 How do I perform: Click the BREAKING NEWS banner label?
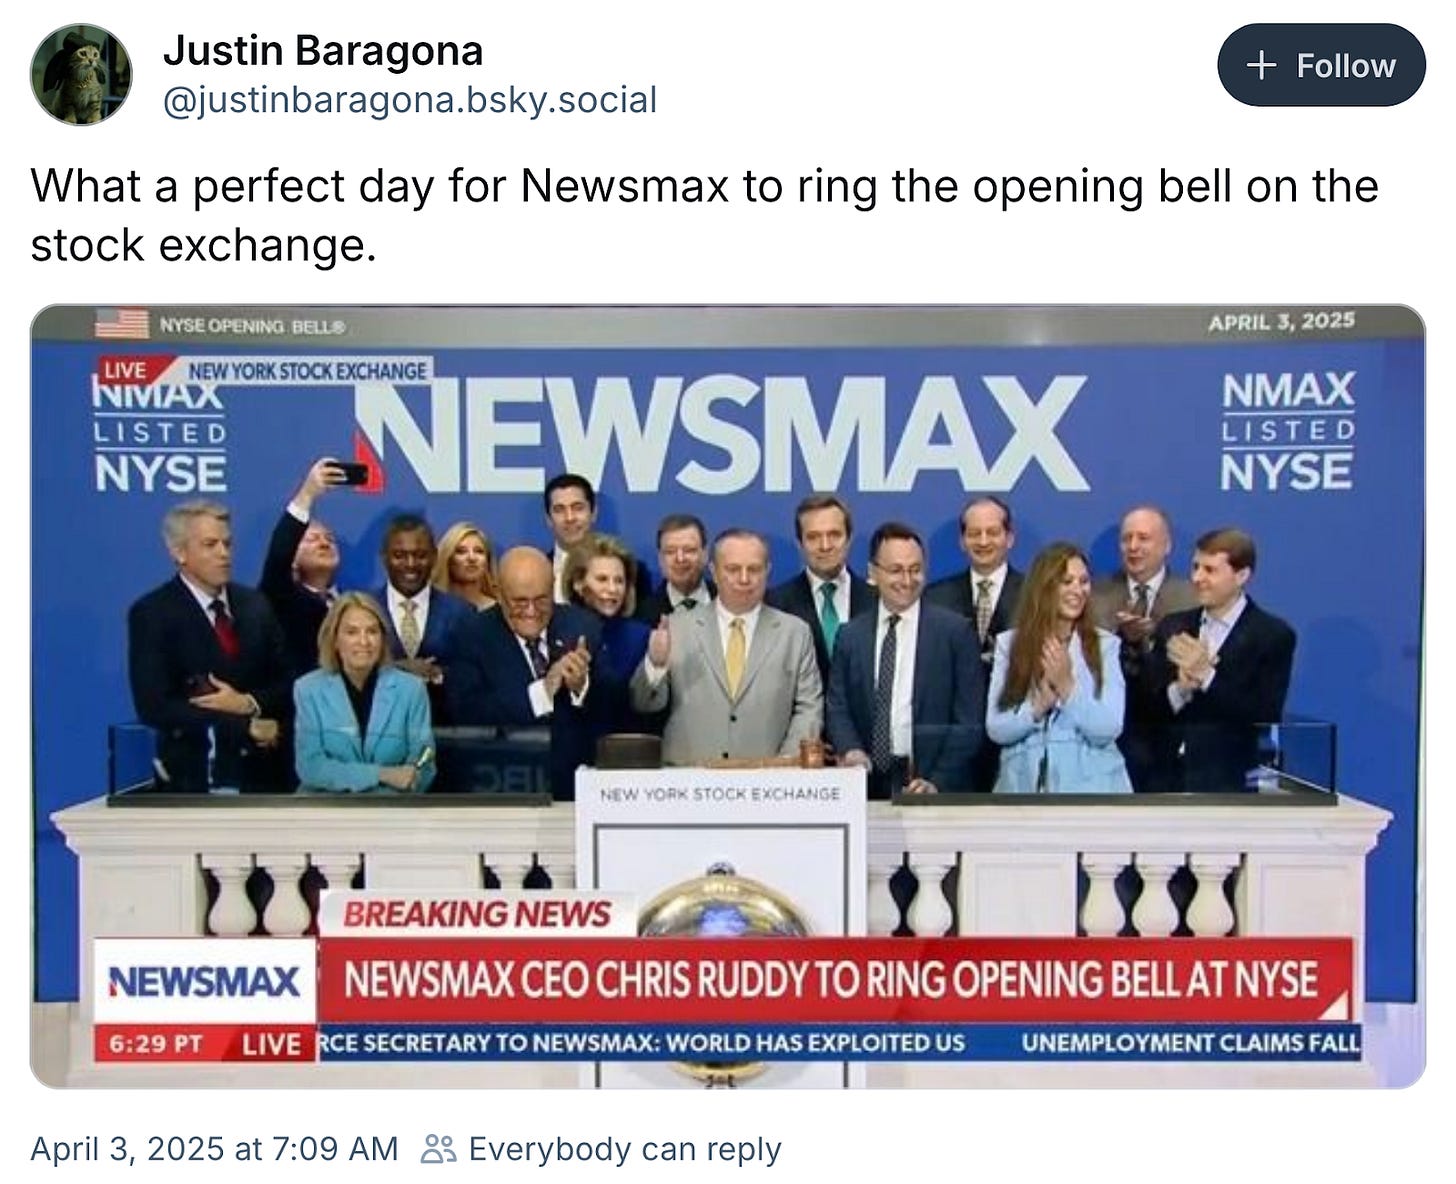[476, 914]
